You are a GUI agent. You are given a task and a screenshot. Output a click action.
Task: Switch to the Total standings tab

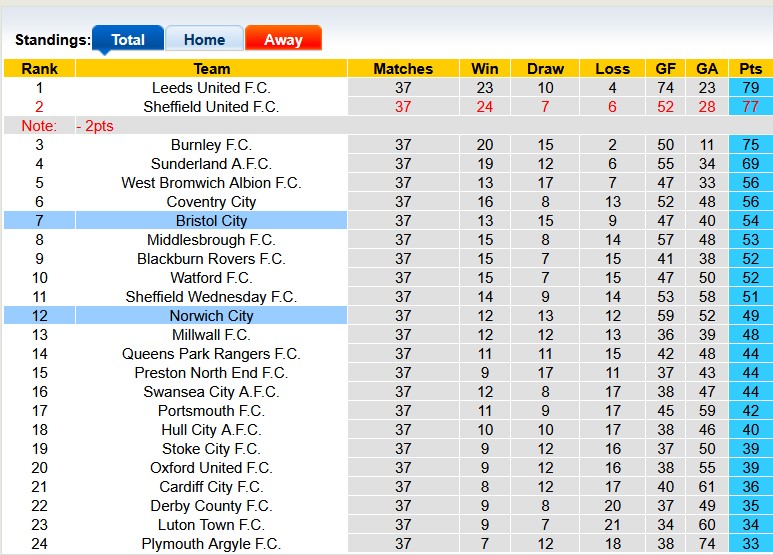click(x=128, y=40)
